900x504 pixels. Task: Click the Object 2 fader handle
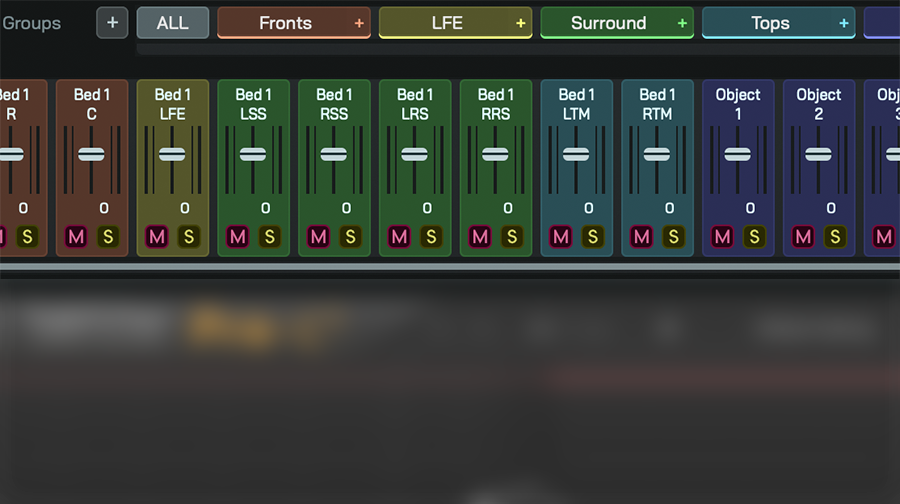[819, 154]
